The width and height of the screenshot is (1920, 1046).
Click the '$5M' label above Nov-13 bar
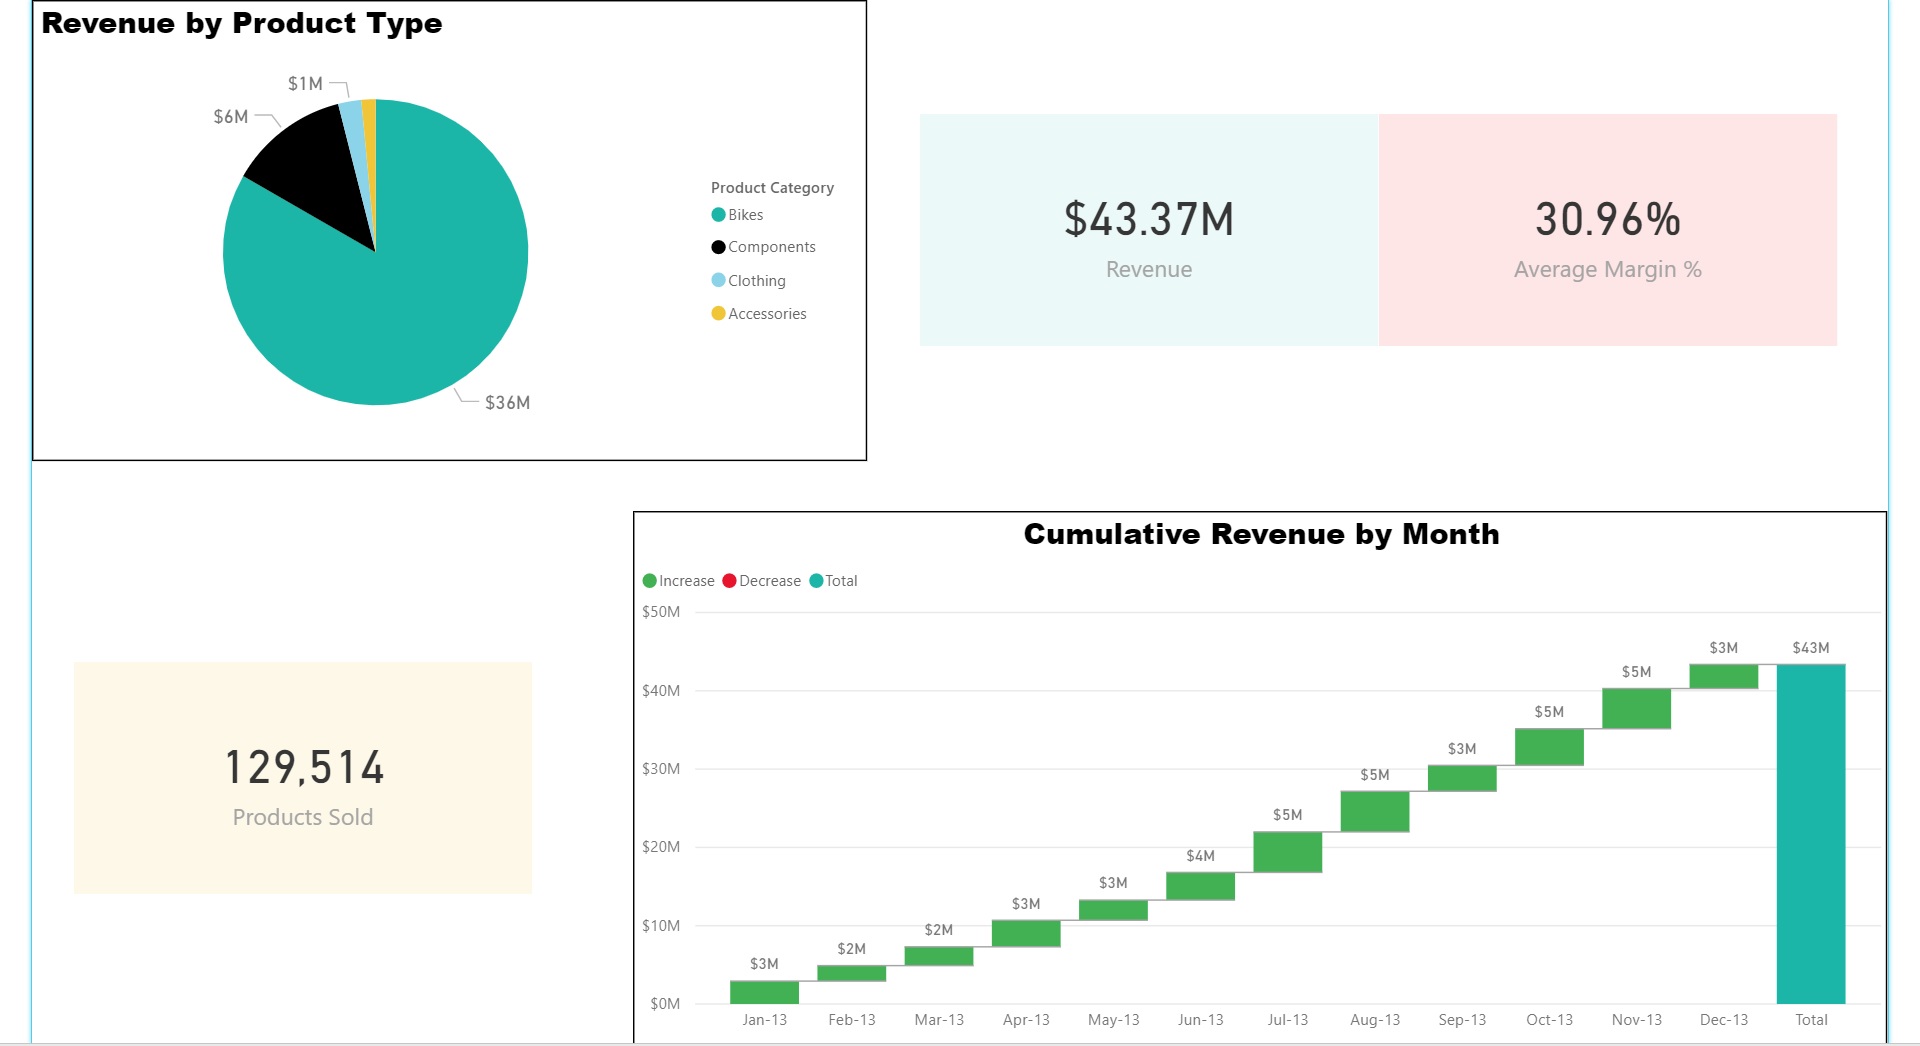click(x=1637, y=672)
